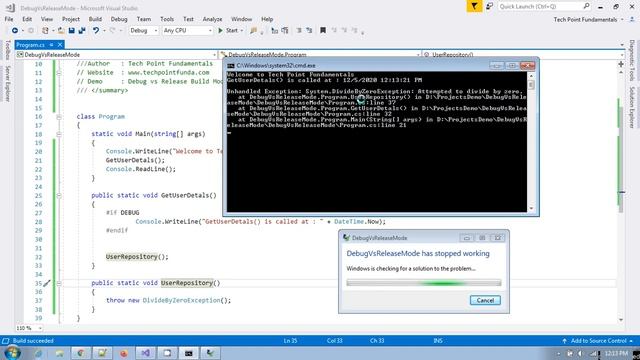
Task: Click the command prompt taskbar icon
Action: tap(189, 353)
